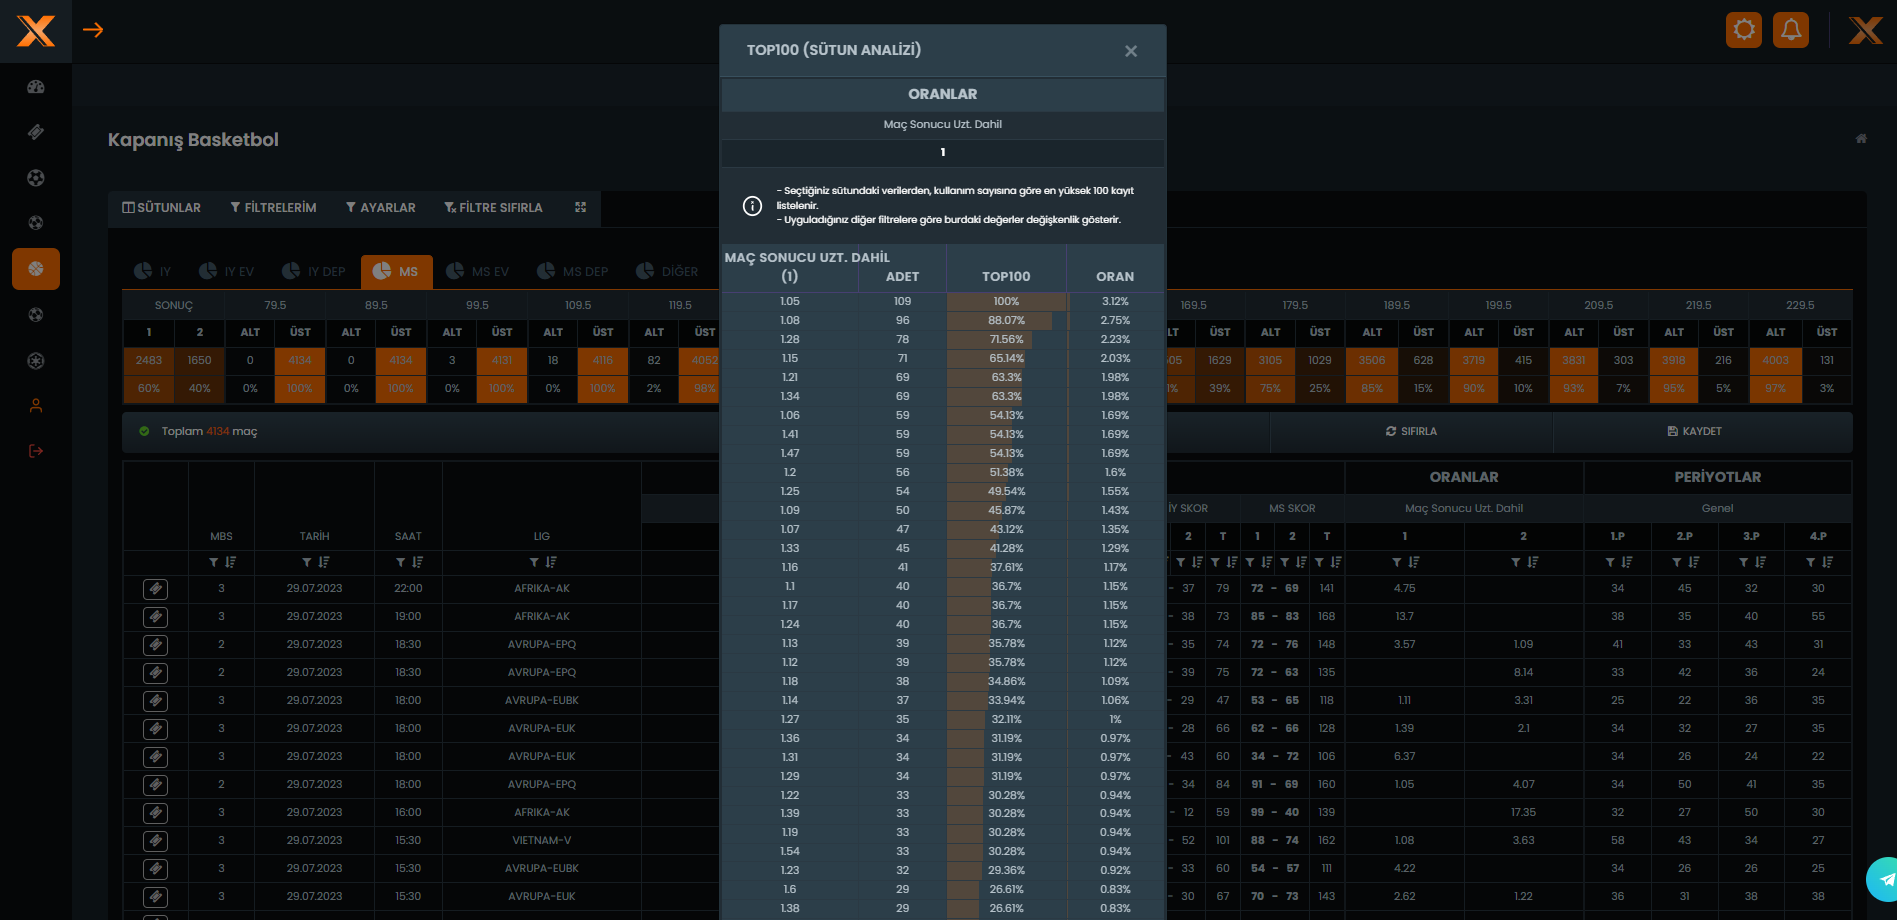Close the TOP100 Sütun Analizi dialog
This screenshot has width=1897, height=920.
(x=1130, y=51)
